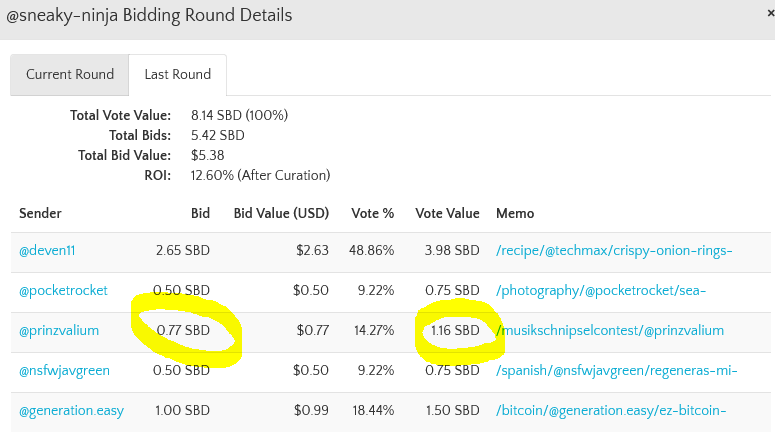Open the bitcoin ez-bitcoin memo link
This screenshot has height=445, width=775.
tap(610, 410)
